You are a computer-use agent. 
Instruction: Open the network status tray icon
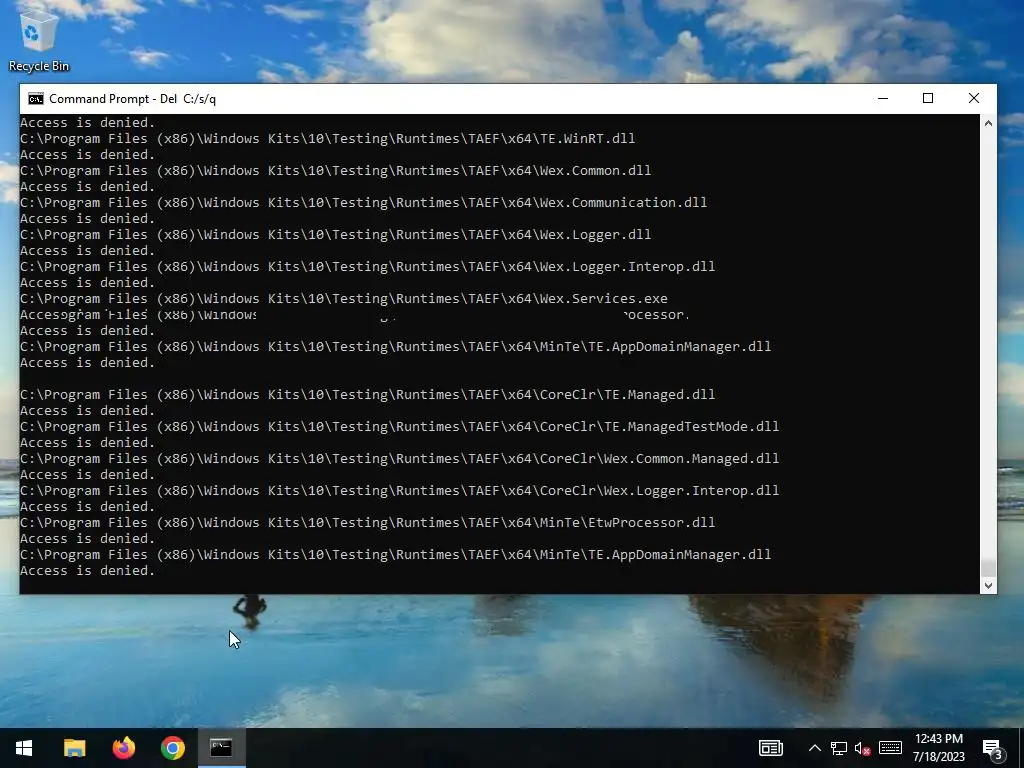click(839, 748)
